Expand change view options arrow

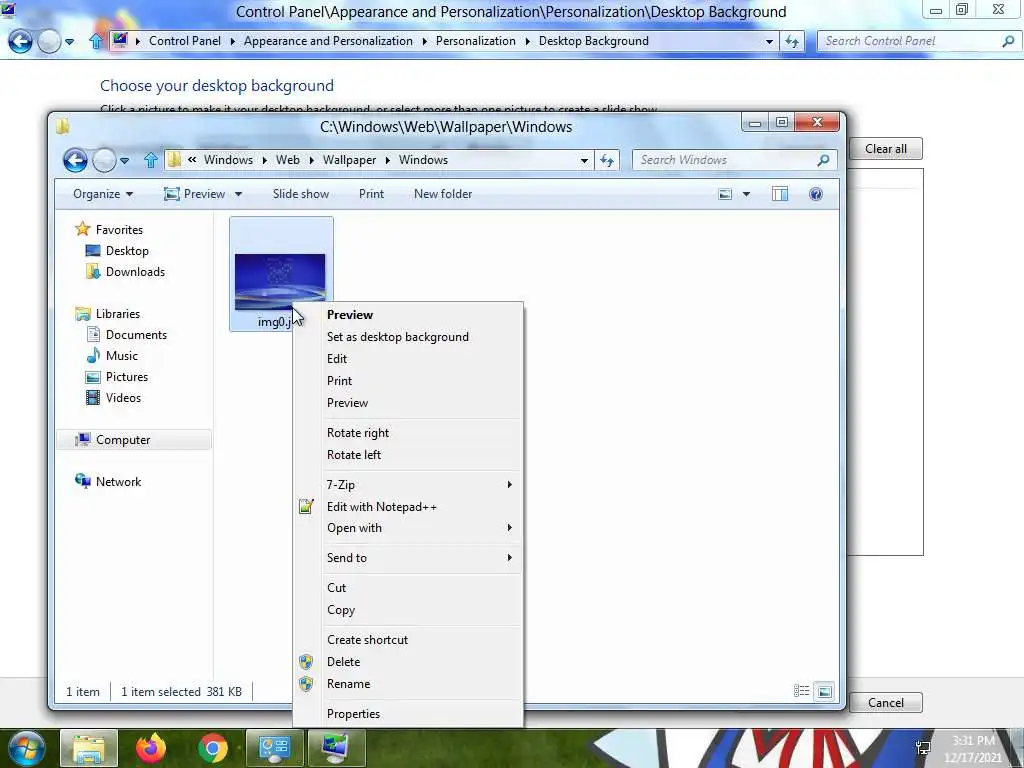pyautogui.click(x=746, y=194)
